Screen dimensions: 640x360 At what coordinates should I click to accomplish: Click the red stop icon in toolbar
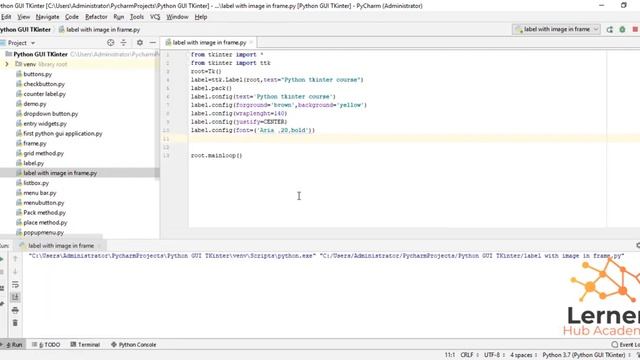tap(635, 29)
